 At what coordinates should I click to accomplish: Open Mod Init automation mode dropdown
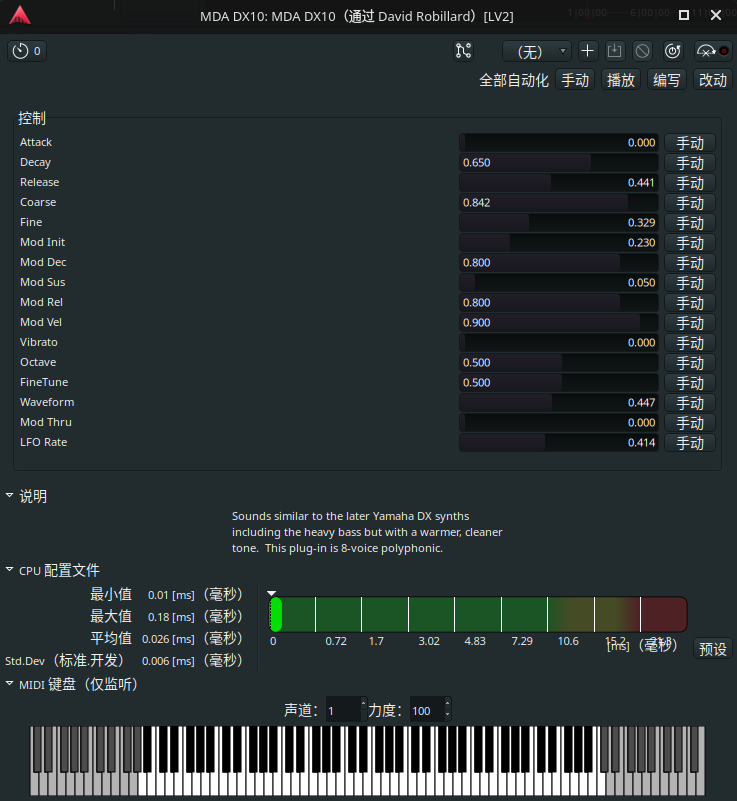[690, 242]
